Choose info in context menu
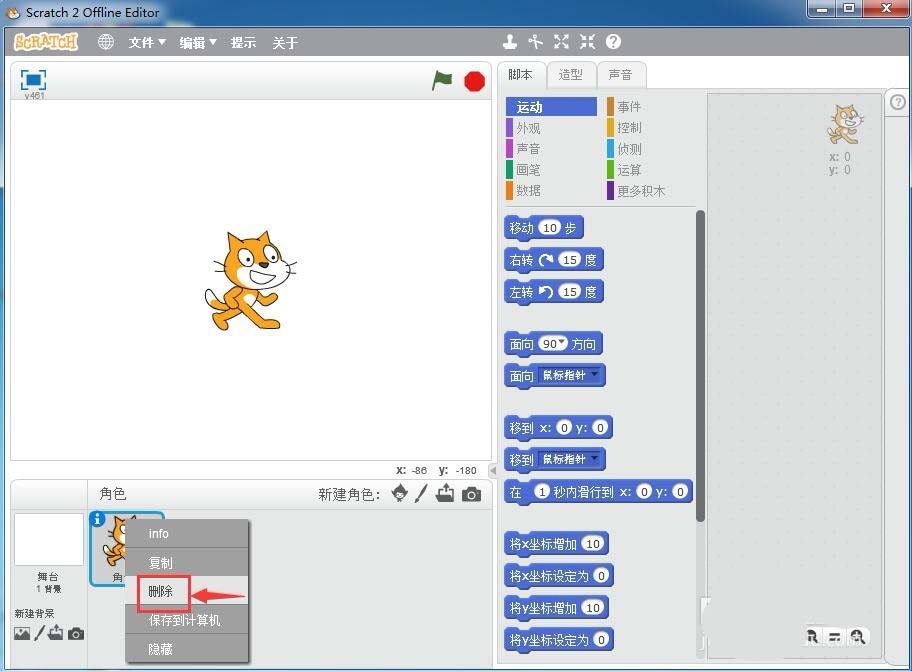 (x=187, y=533)
